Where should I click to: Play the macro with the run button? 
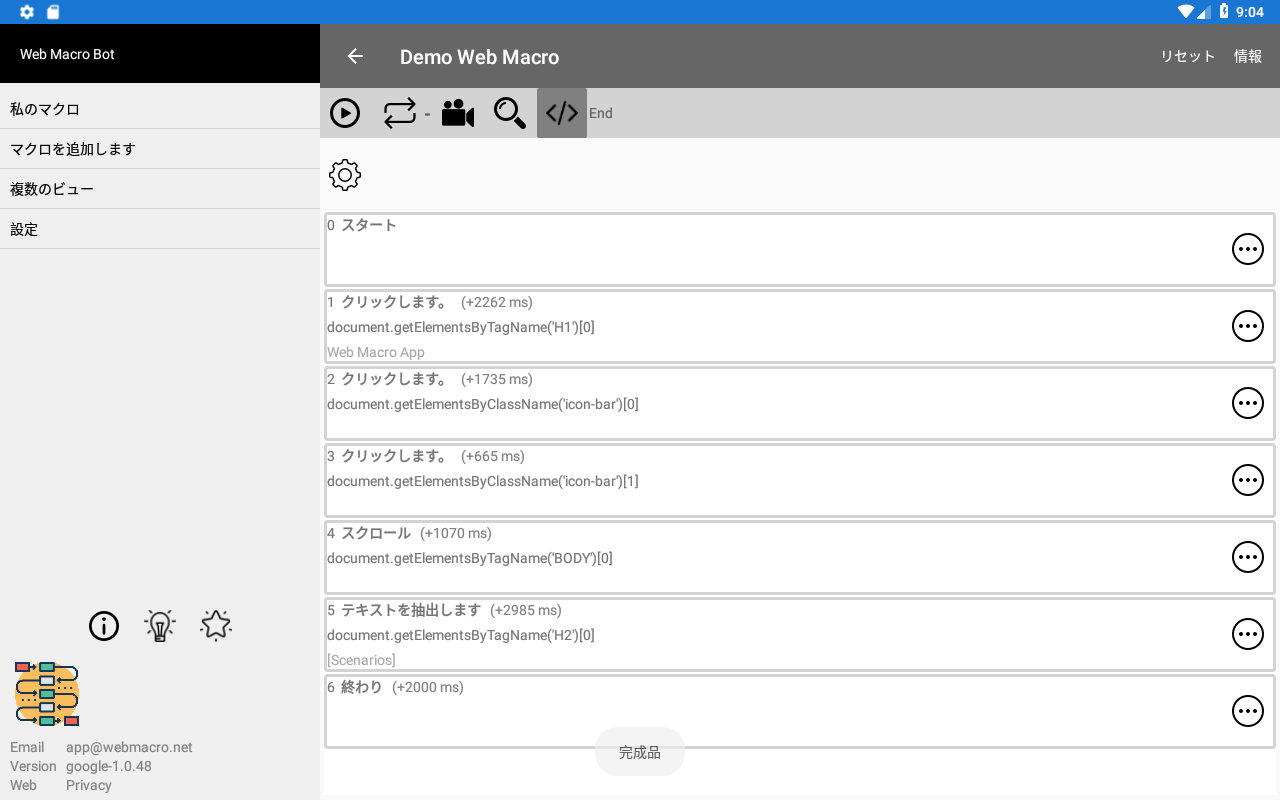[345, 113]
